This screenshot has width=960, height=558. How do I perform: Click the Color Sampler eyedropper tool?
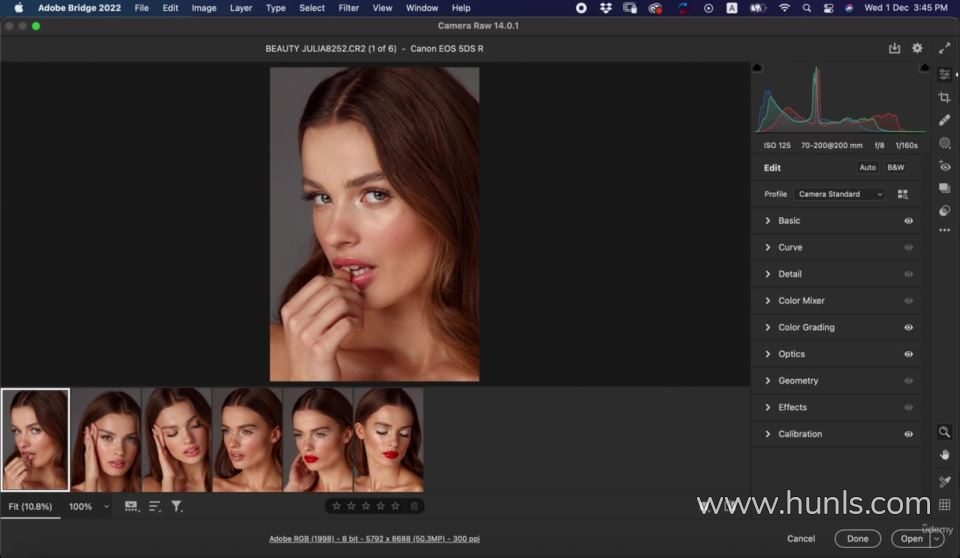click(x=944, y=481)
